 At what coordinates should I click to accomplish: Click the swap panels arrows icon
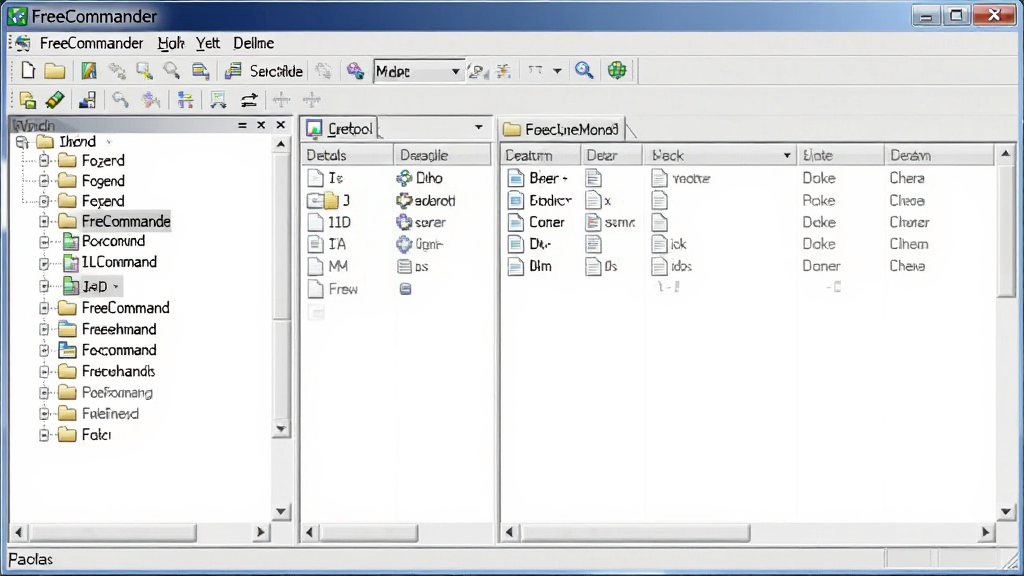point(249,100)
